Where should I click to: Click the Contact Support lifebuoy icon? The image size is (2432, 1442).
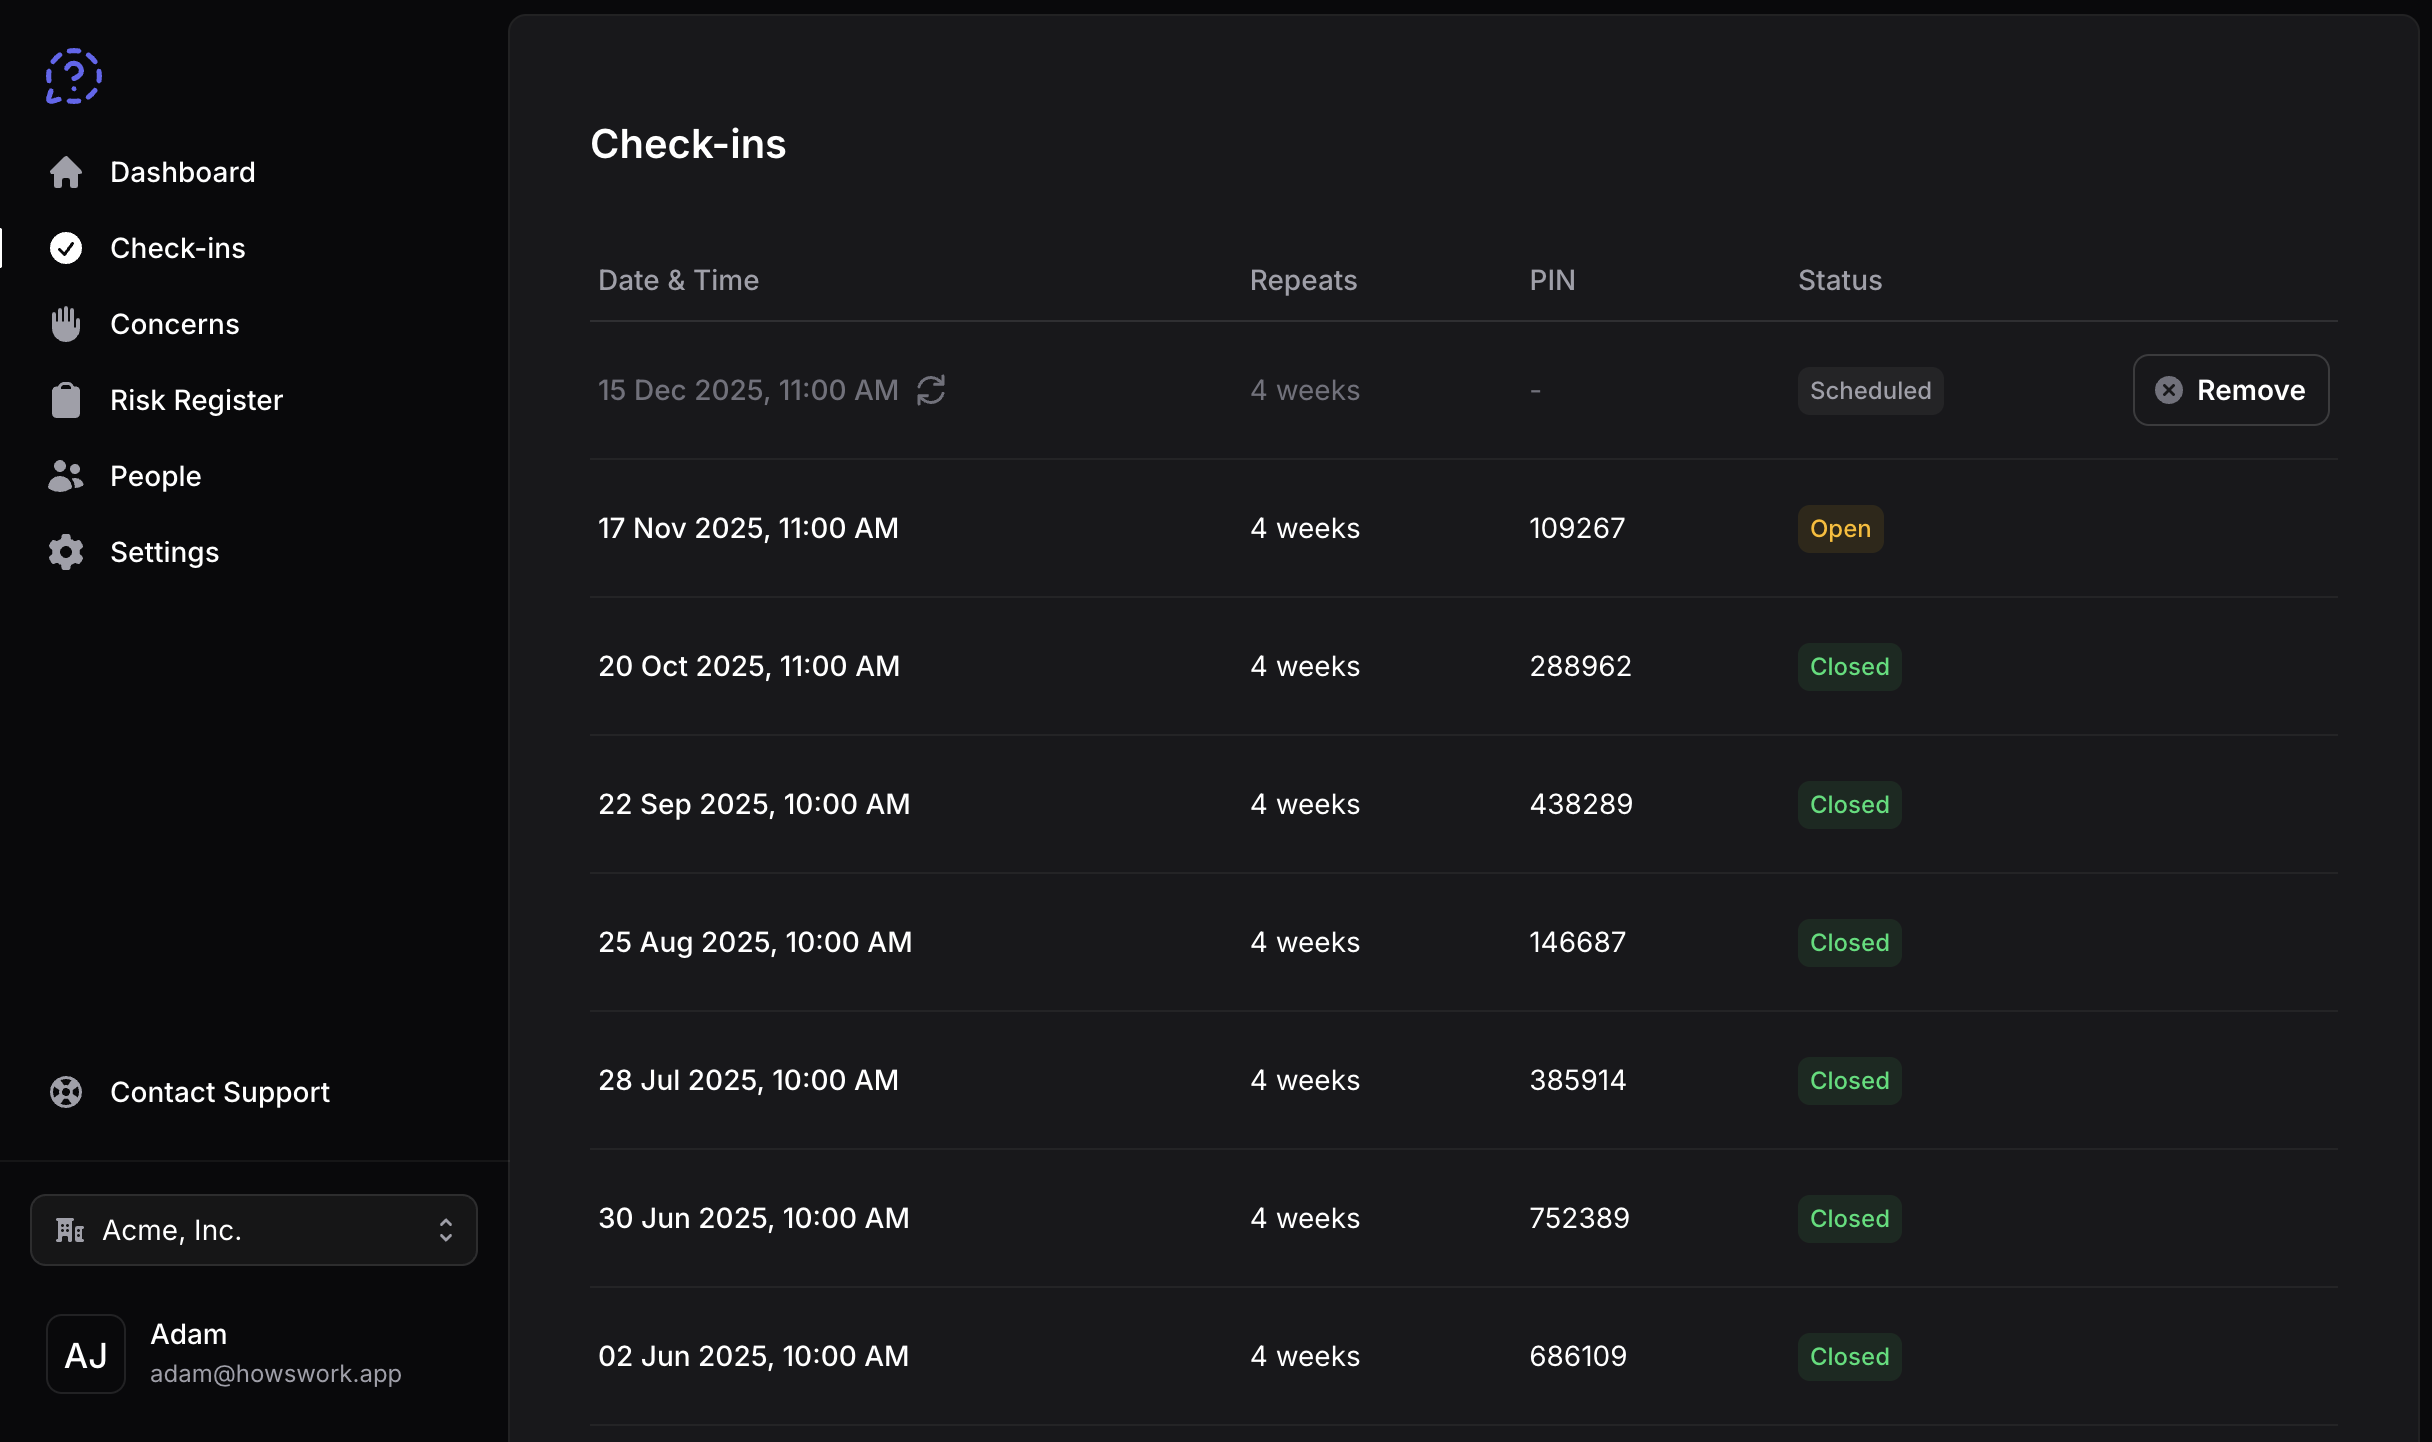coord(66,1092)
